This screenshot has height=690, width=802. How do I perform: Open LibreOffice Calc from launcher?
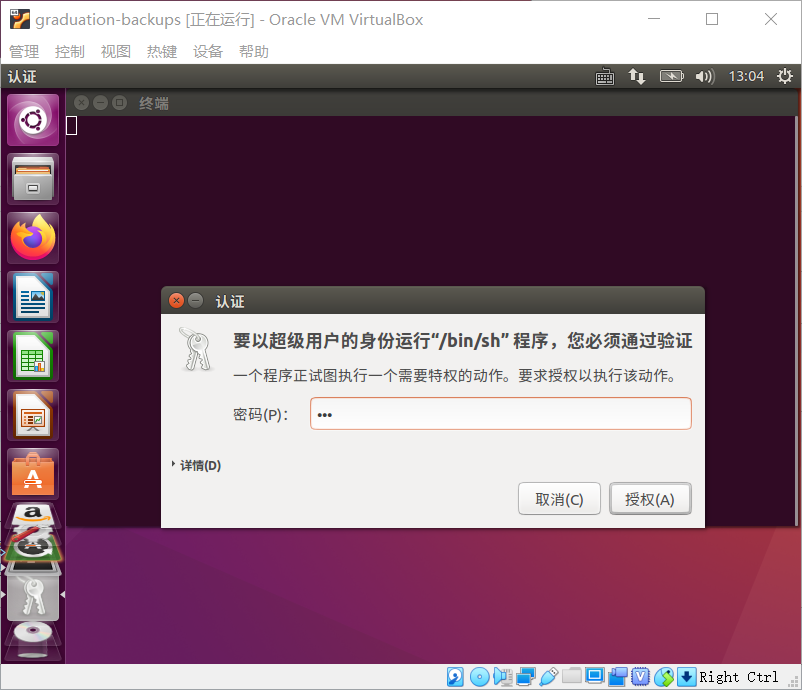(x=33, y=357)
